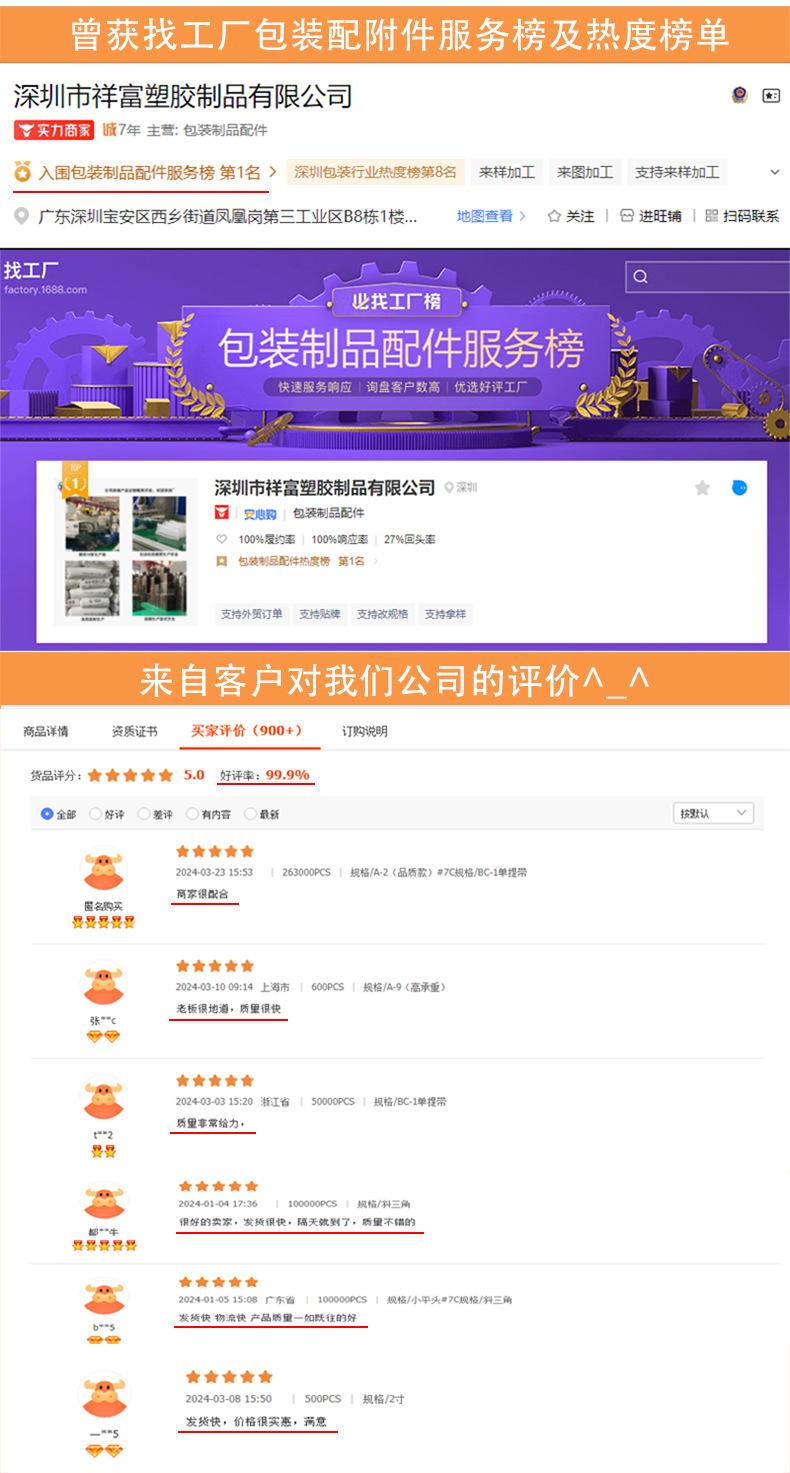Open the 按默认 sort dropdown
Viewport: 790px width, 1473px height.
click(713, 813)
